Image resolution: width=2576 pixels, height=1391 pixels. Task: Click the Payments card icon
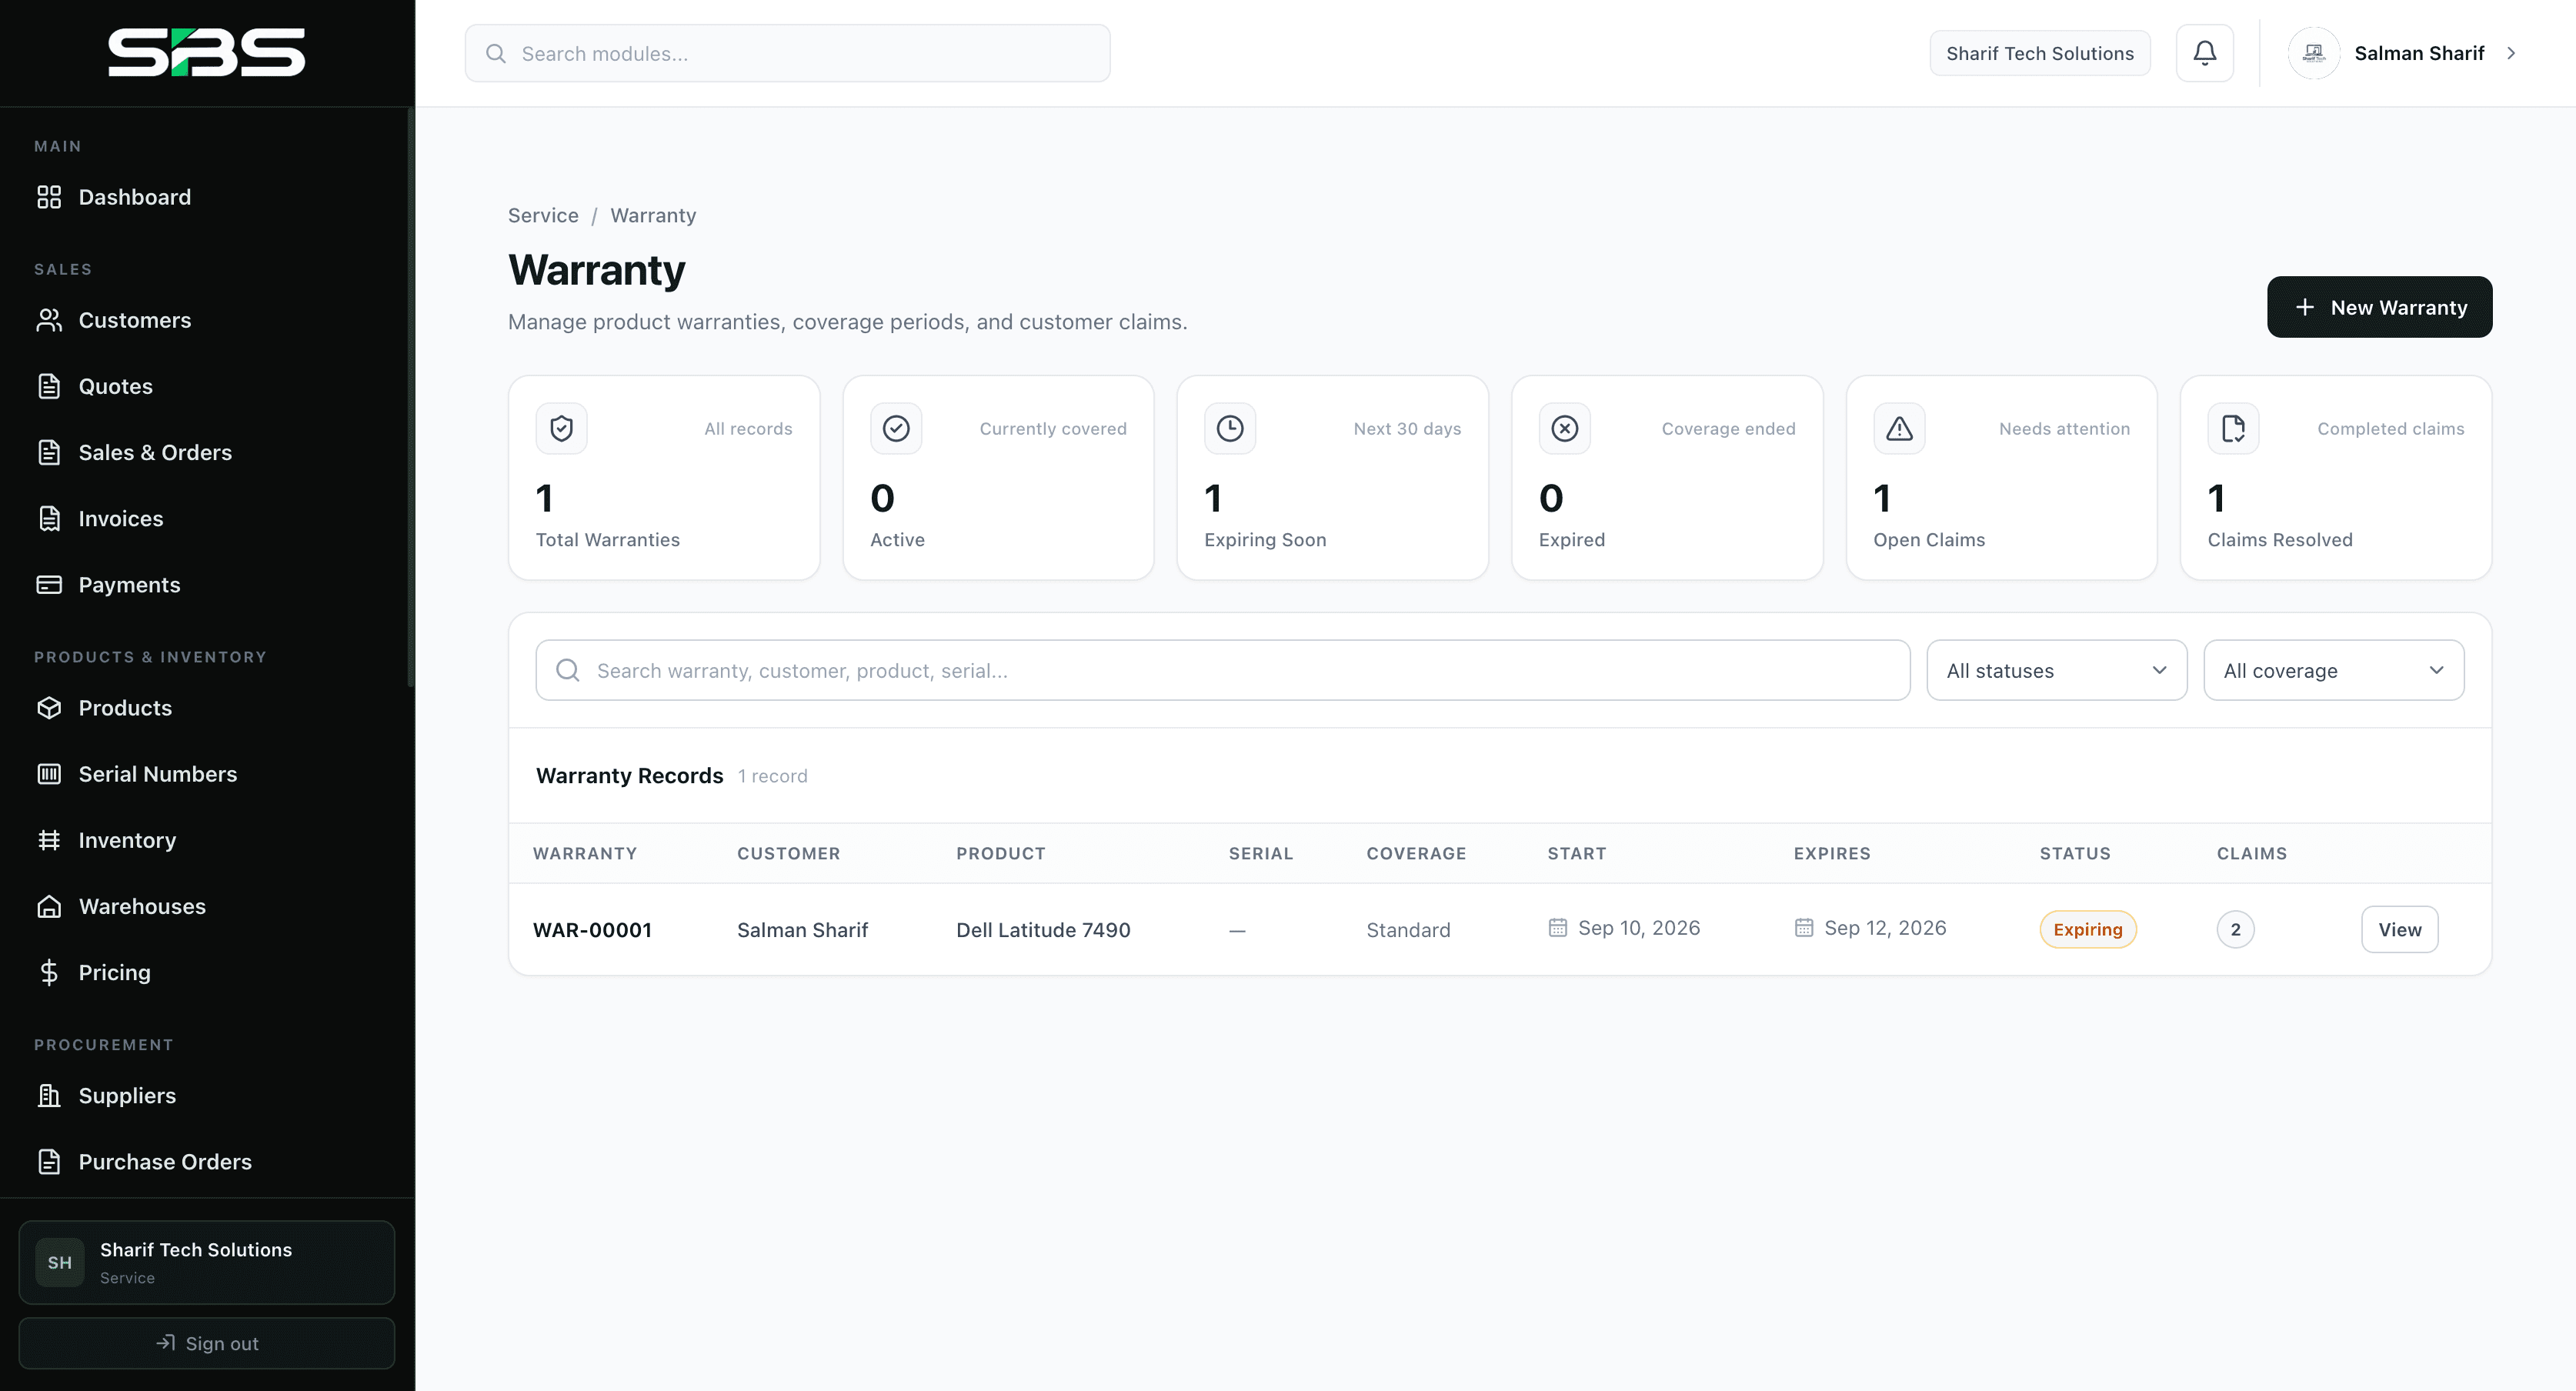(x=49, y=585)
